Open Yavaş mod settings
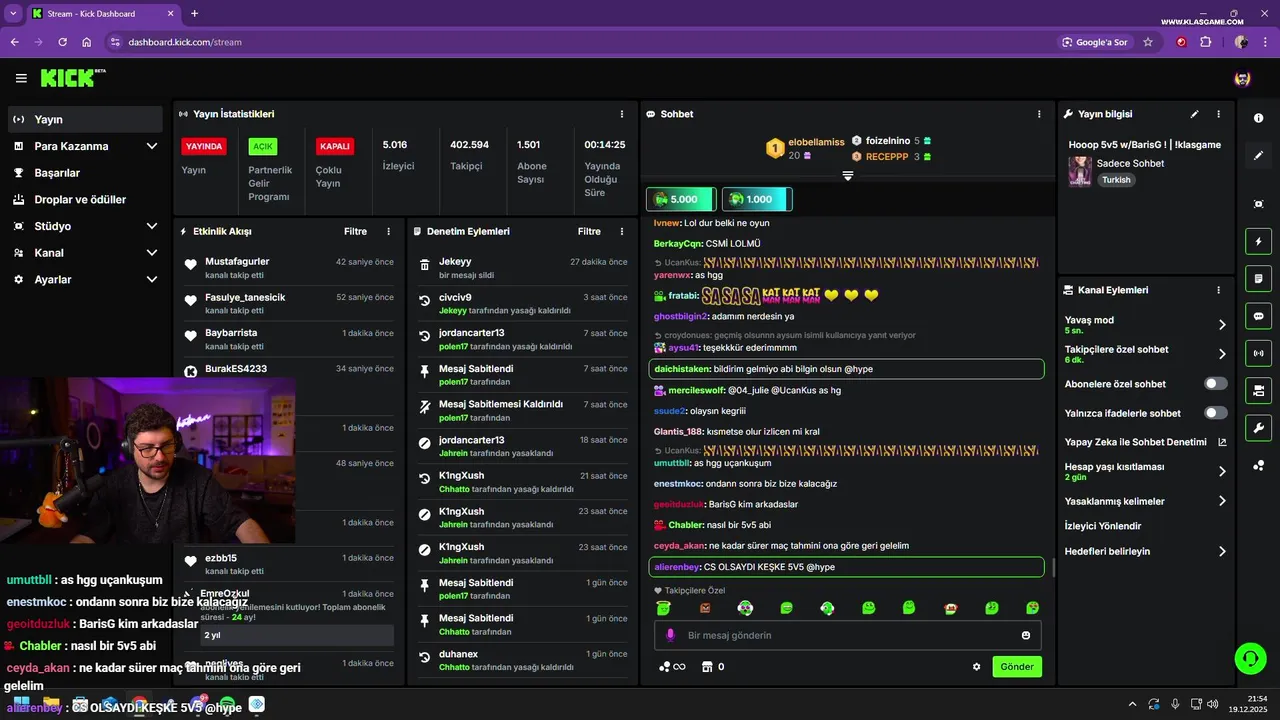The width and height of the screenshot is (1280, 720). coord(1145,325)
